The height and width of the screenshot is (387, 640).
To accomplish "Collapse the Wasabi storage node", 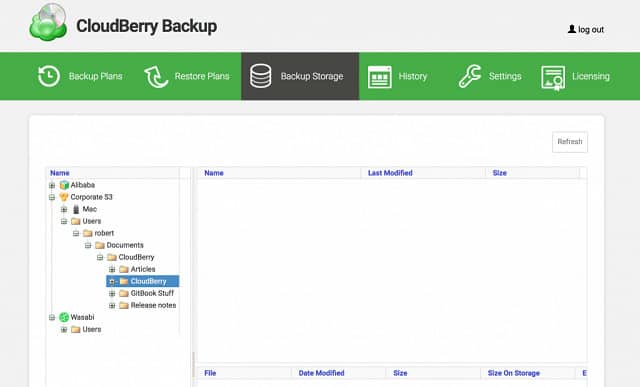I will coord(52,317).
